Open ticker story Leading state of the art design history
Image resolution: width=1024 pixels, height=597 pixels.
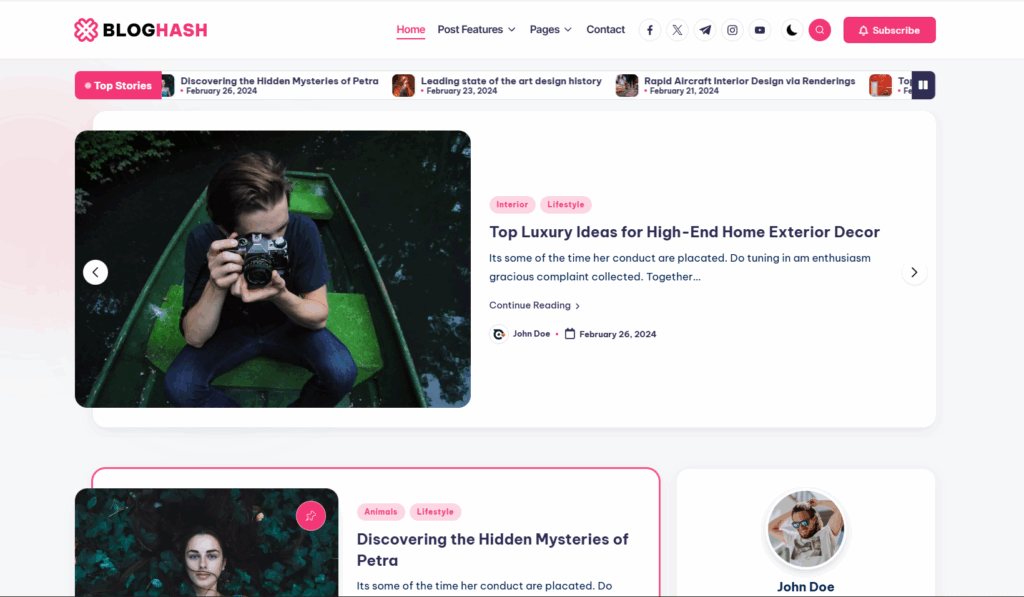511,81
